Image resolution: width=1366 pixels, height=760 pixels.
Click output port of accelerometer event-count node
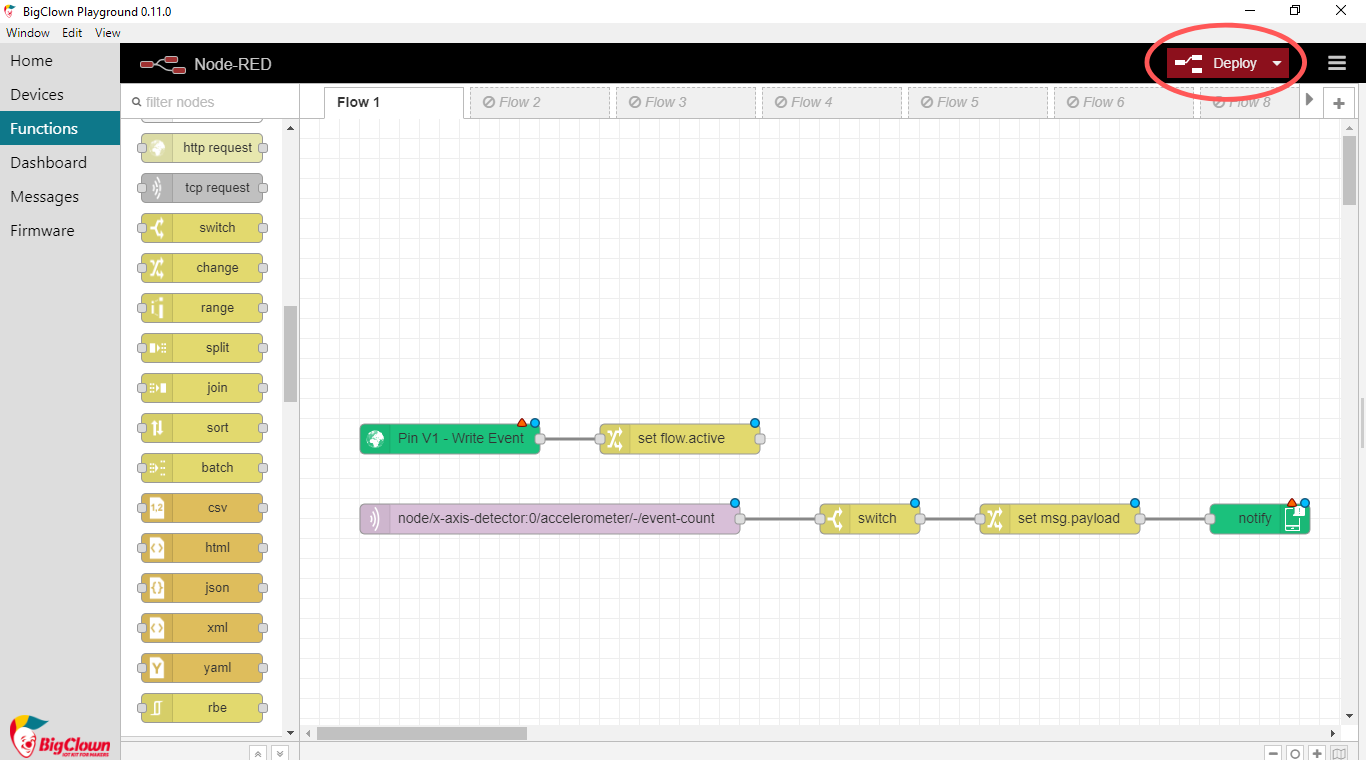pyautogui.click(x=740, y=519)
